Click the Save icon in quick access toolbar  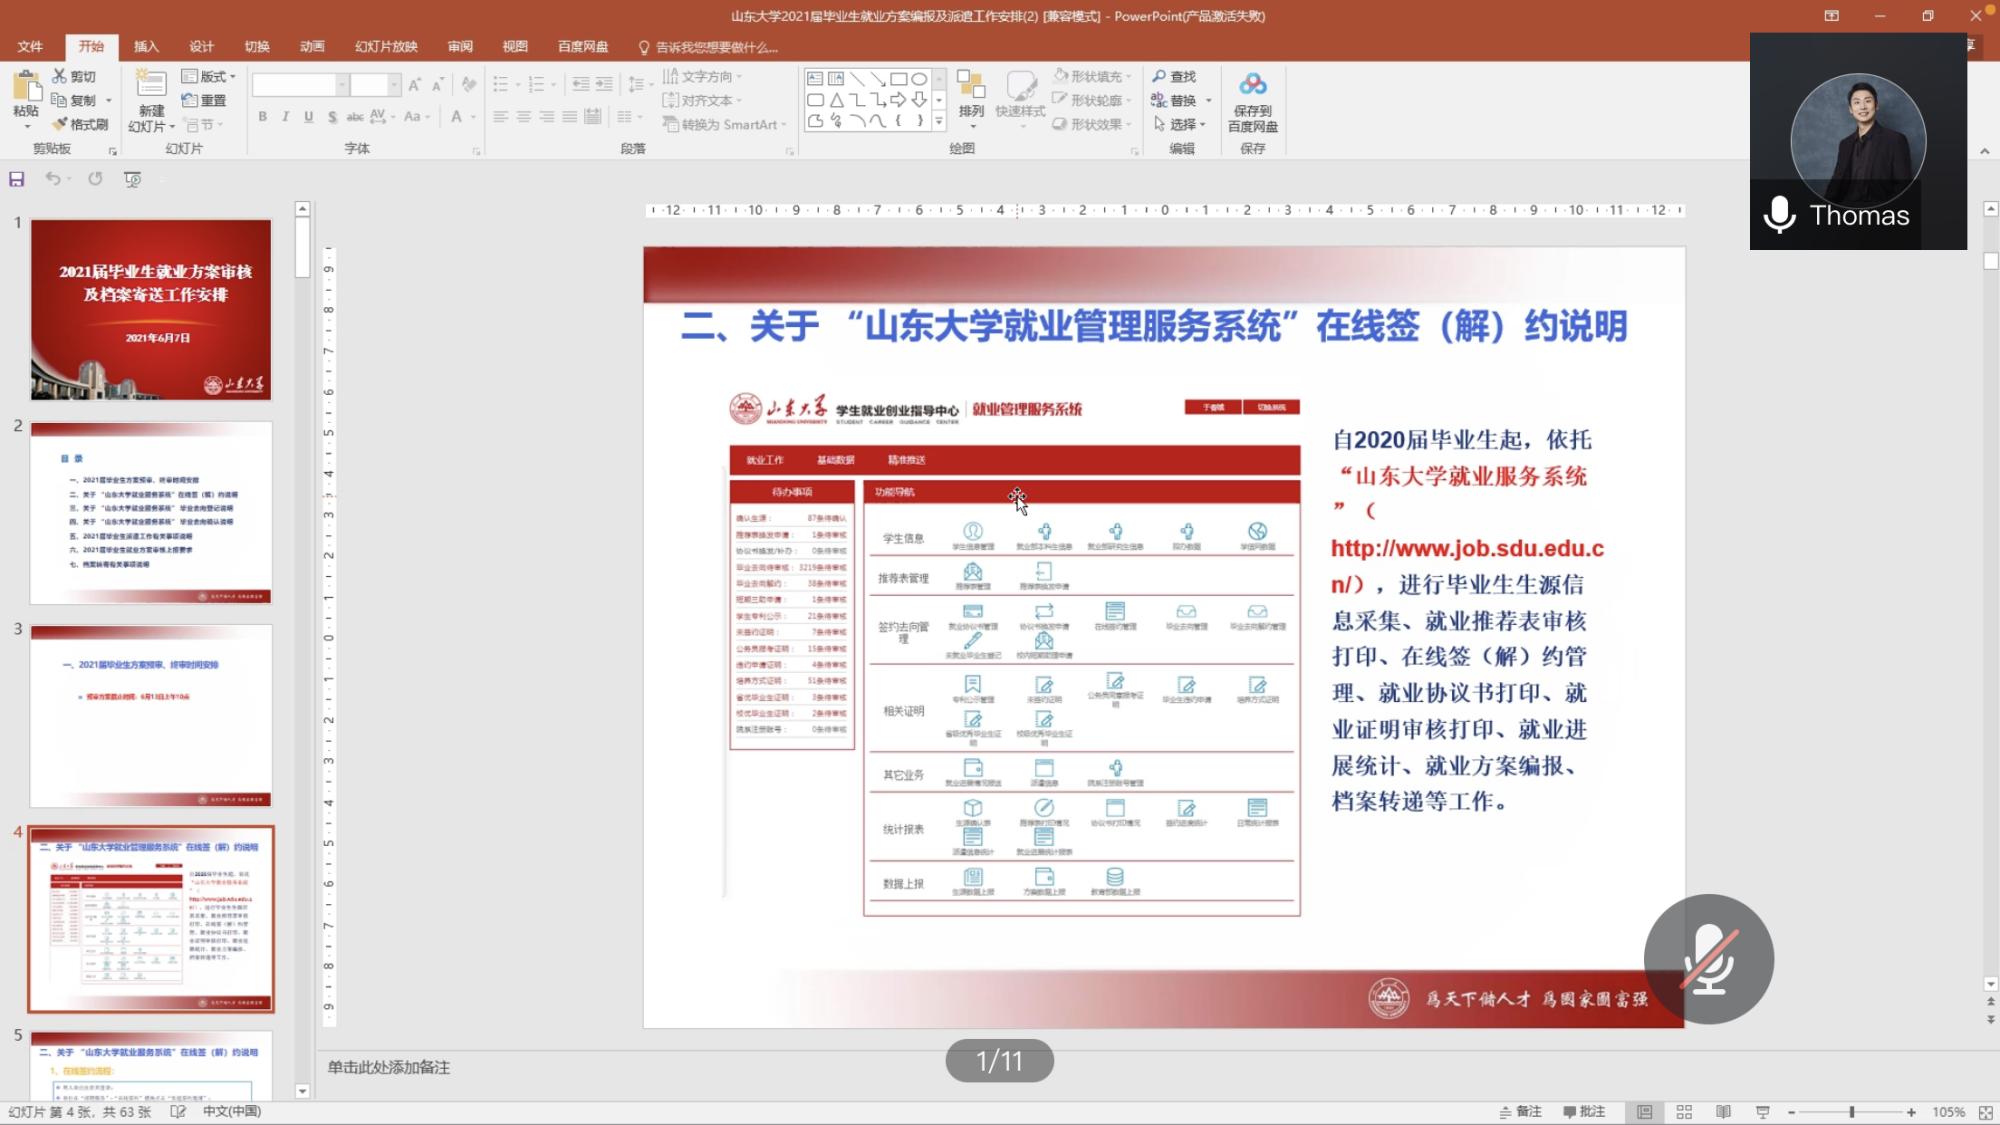click(x=16, y=179)
